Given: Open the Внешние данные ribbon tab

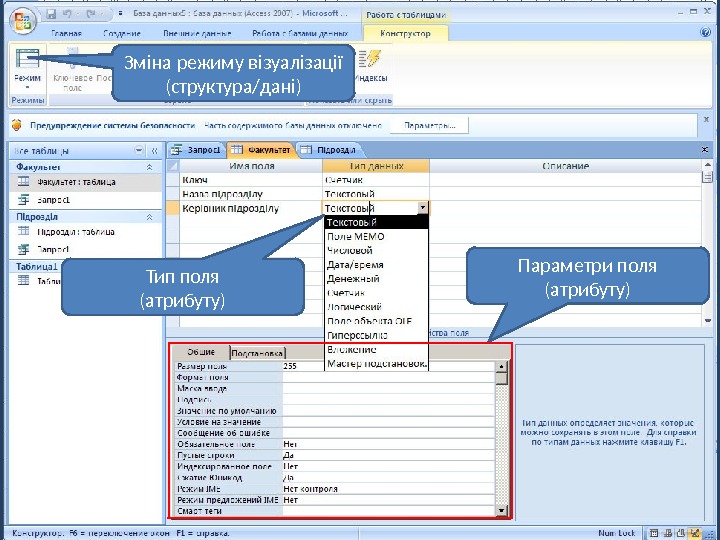Looking at the screenshot, I should tap(197, 34).
